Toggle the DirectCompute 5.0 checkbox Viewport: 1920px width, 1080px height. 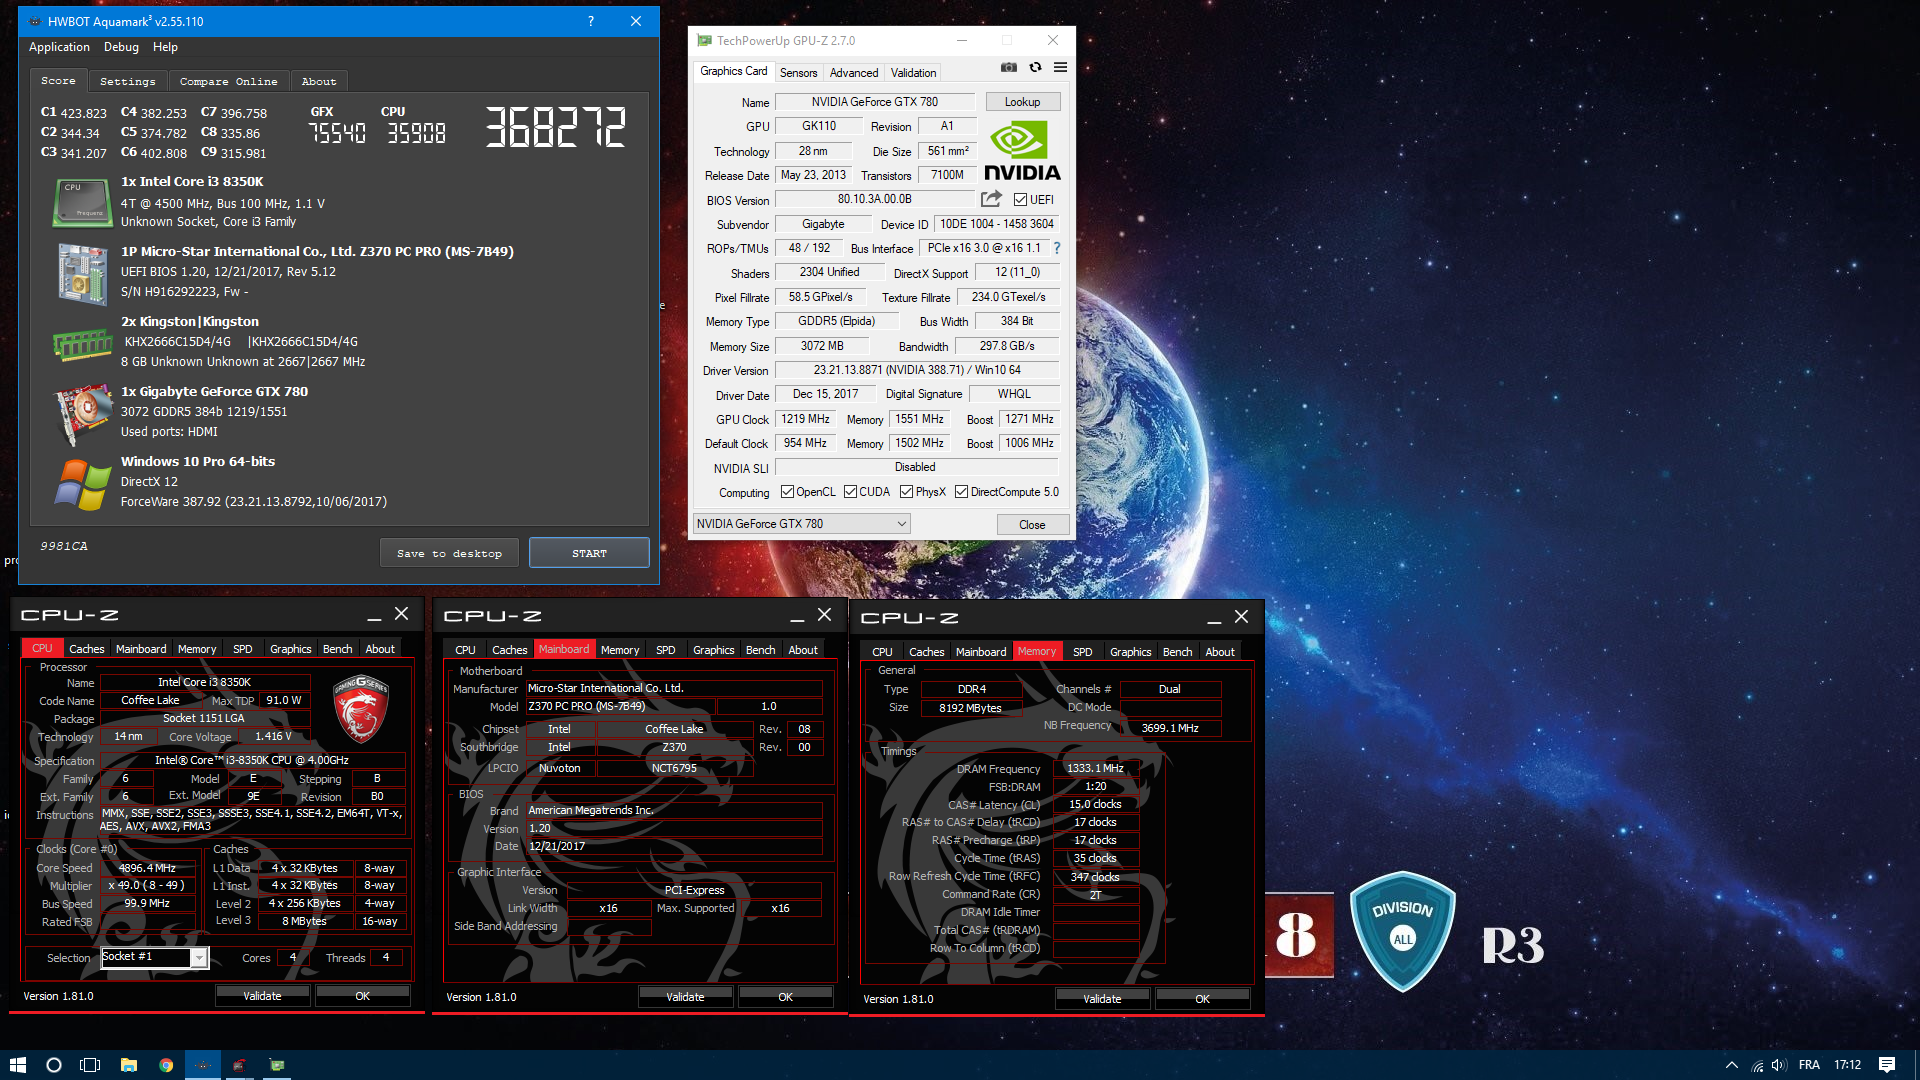961,492
